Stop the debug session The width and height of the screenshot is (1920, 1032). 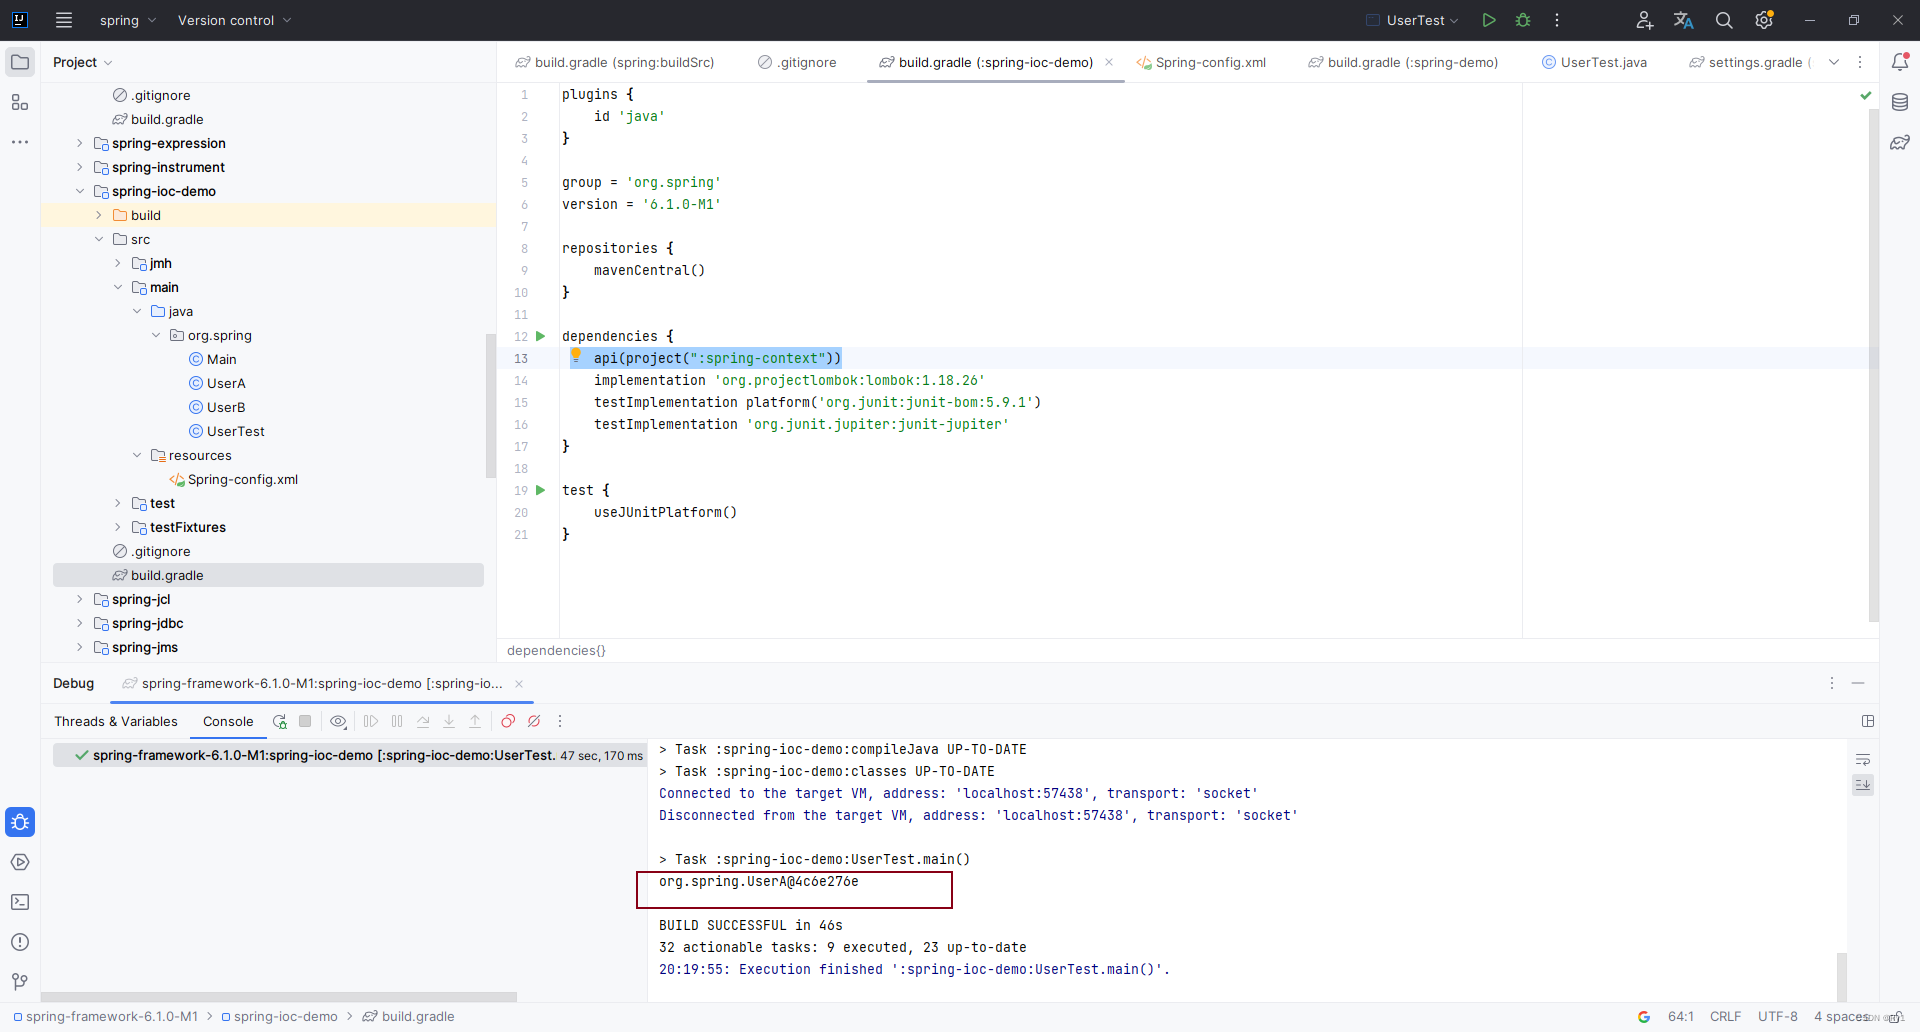(306, 721)
